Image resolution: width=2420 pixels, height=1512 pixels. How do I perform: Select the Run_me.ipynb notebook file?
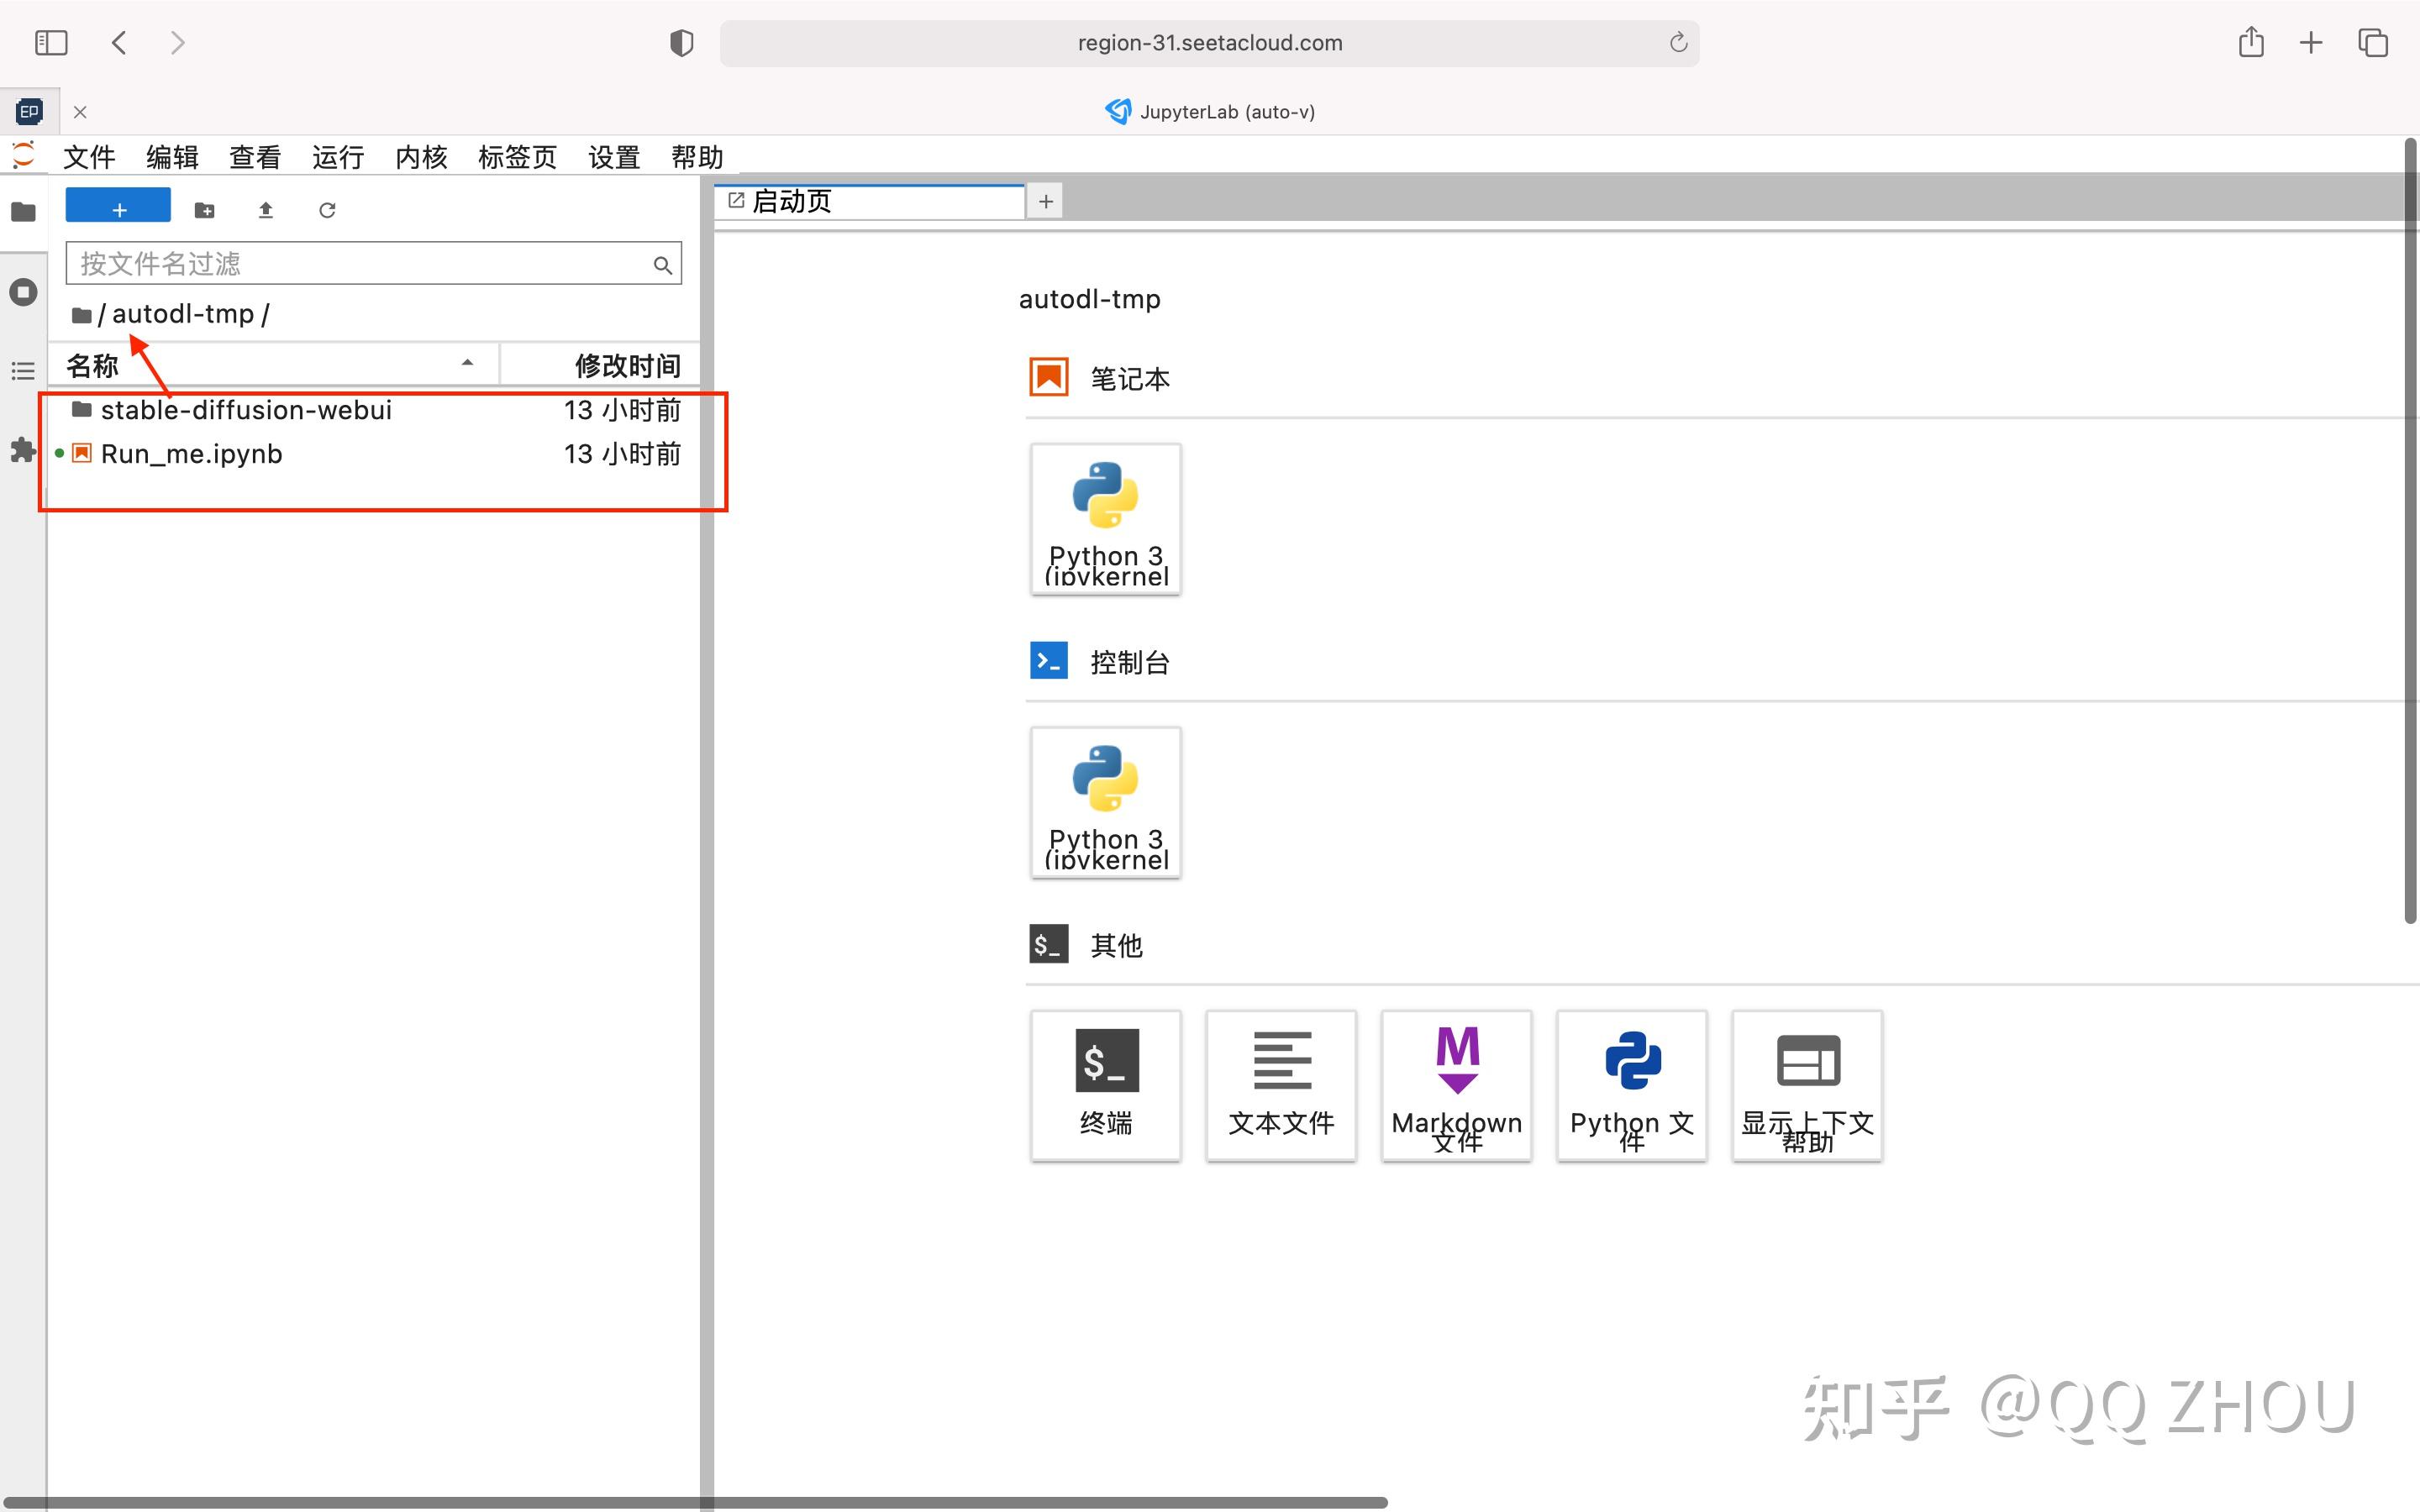(x=375, y=454)
